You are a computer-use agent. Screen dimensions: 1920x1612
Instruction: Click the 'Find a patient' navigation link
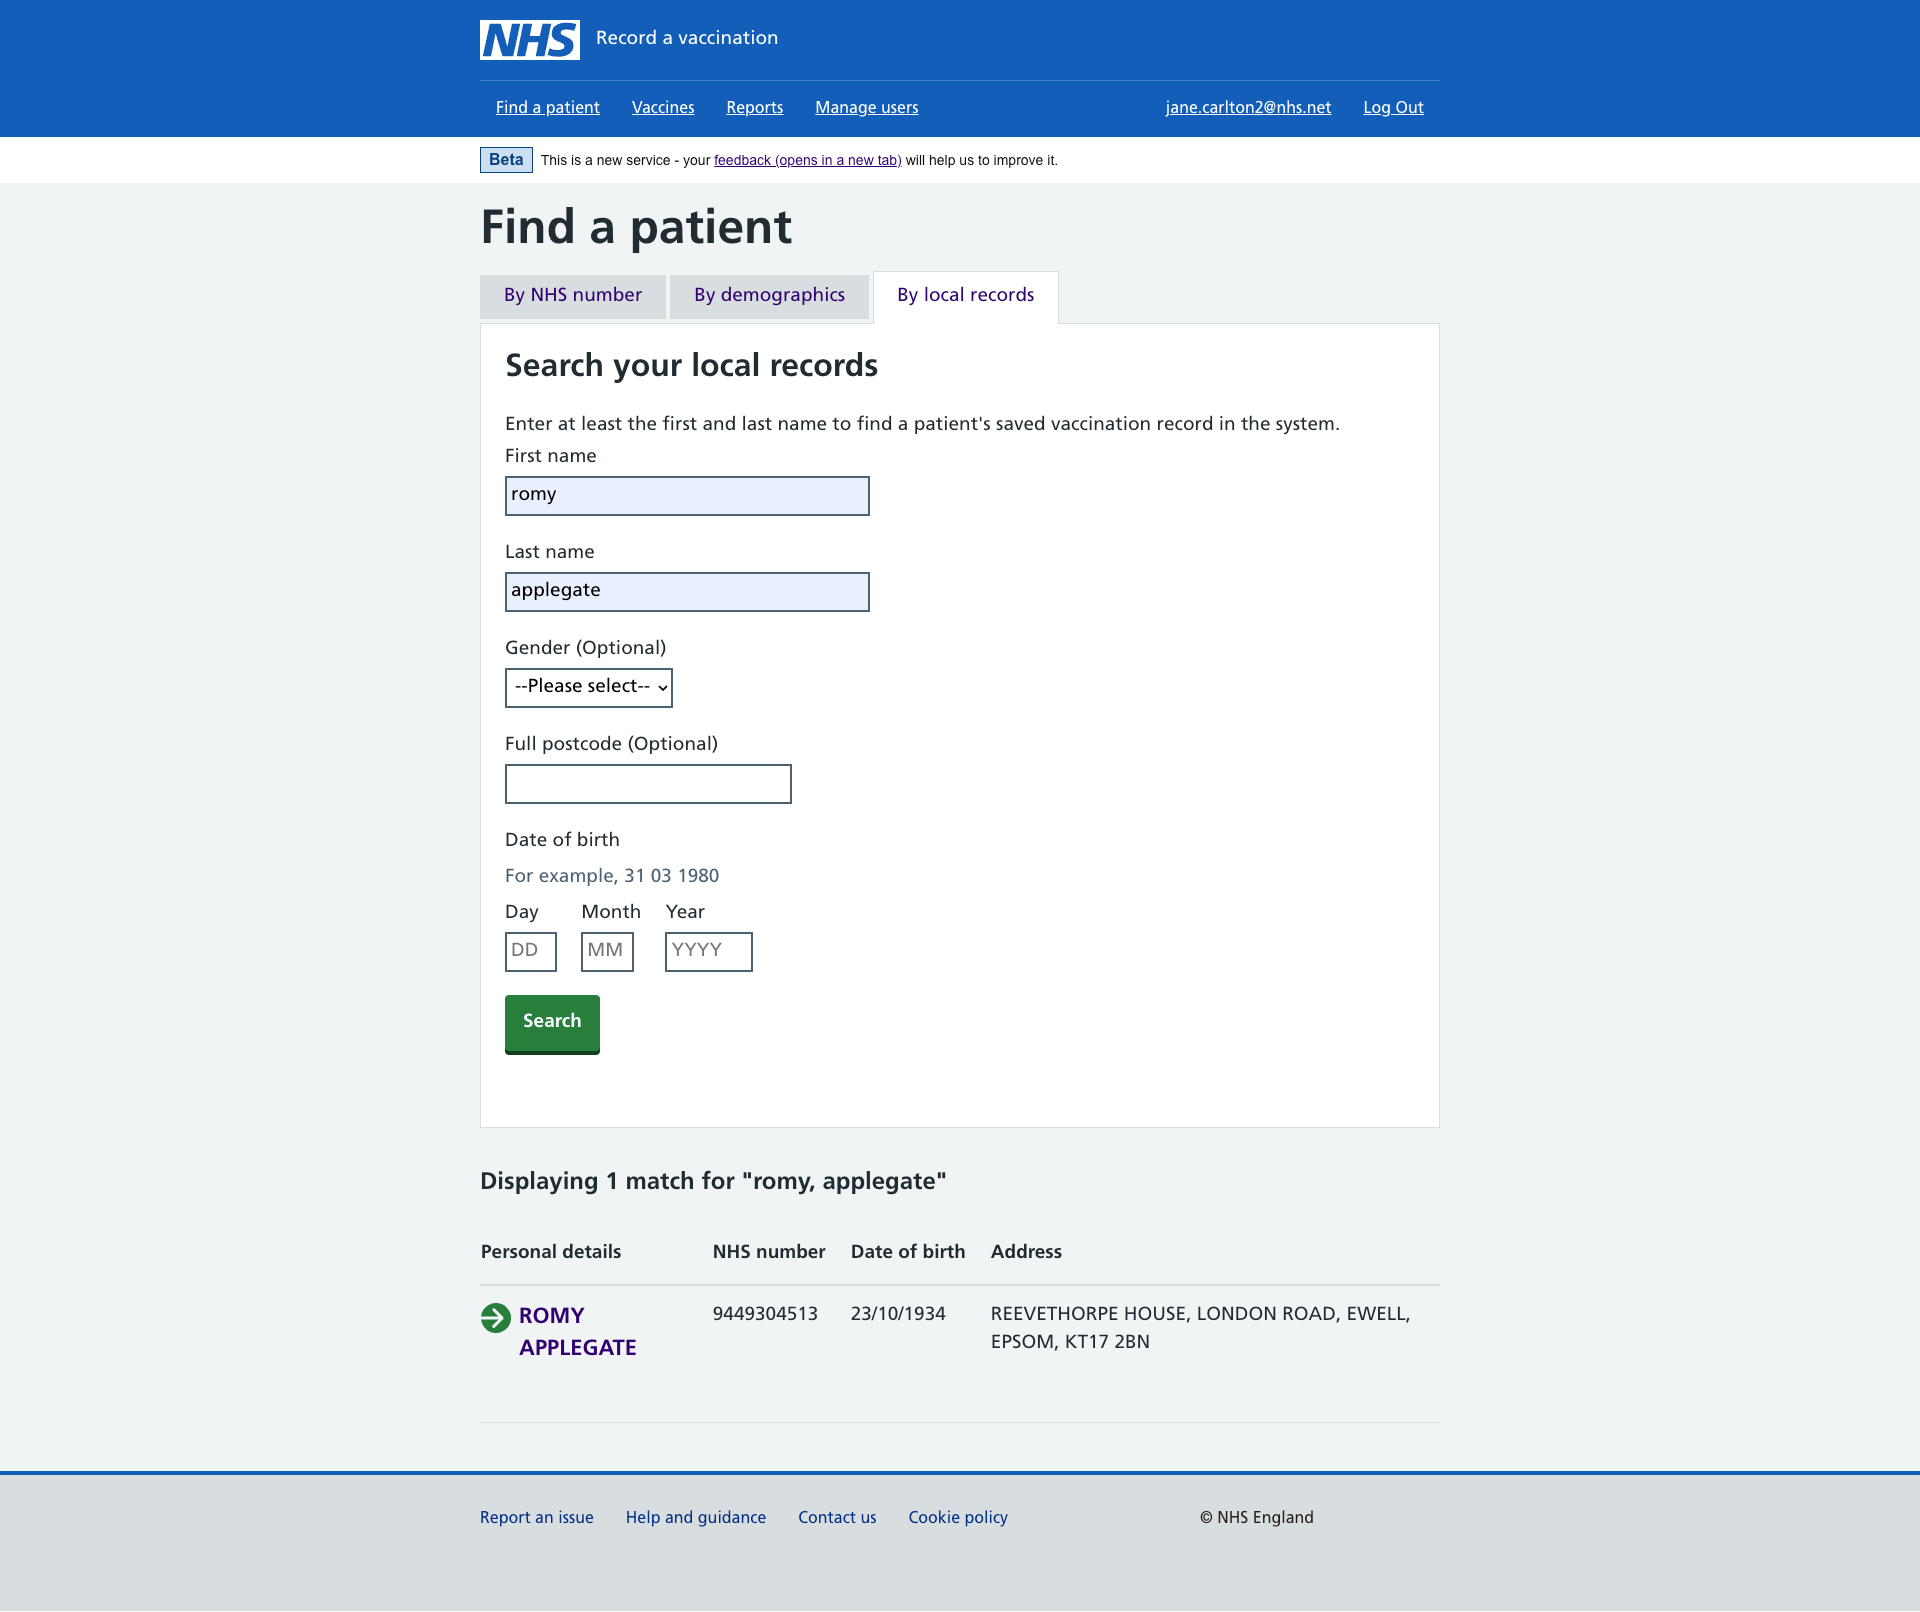[x=547, y=107]
